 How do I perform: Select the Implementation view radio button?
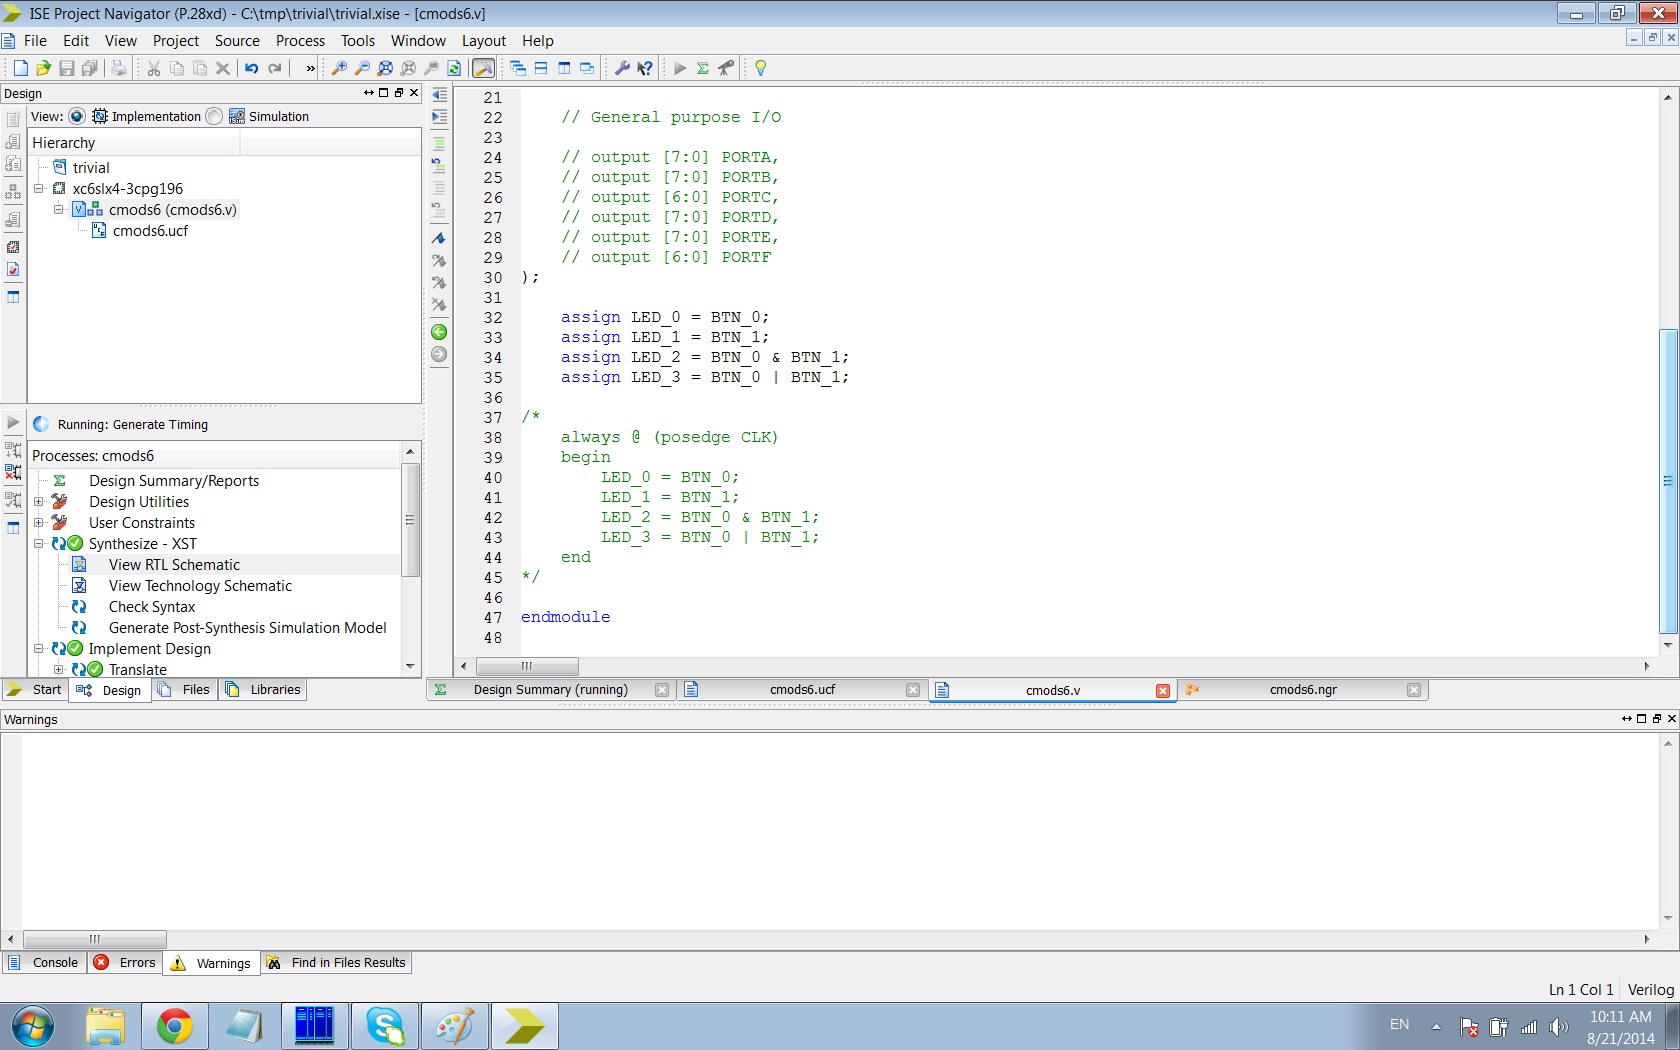[x=77, y=116]
